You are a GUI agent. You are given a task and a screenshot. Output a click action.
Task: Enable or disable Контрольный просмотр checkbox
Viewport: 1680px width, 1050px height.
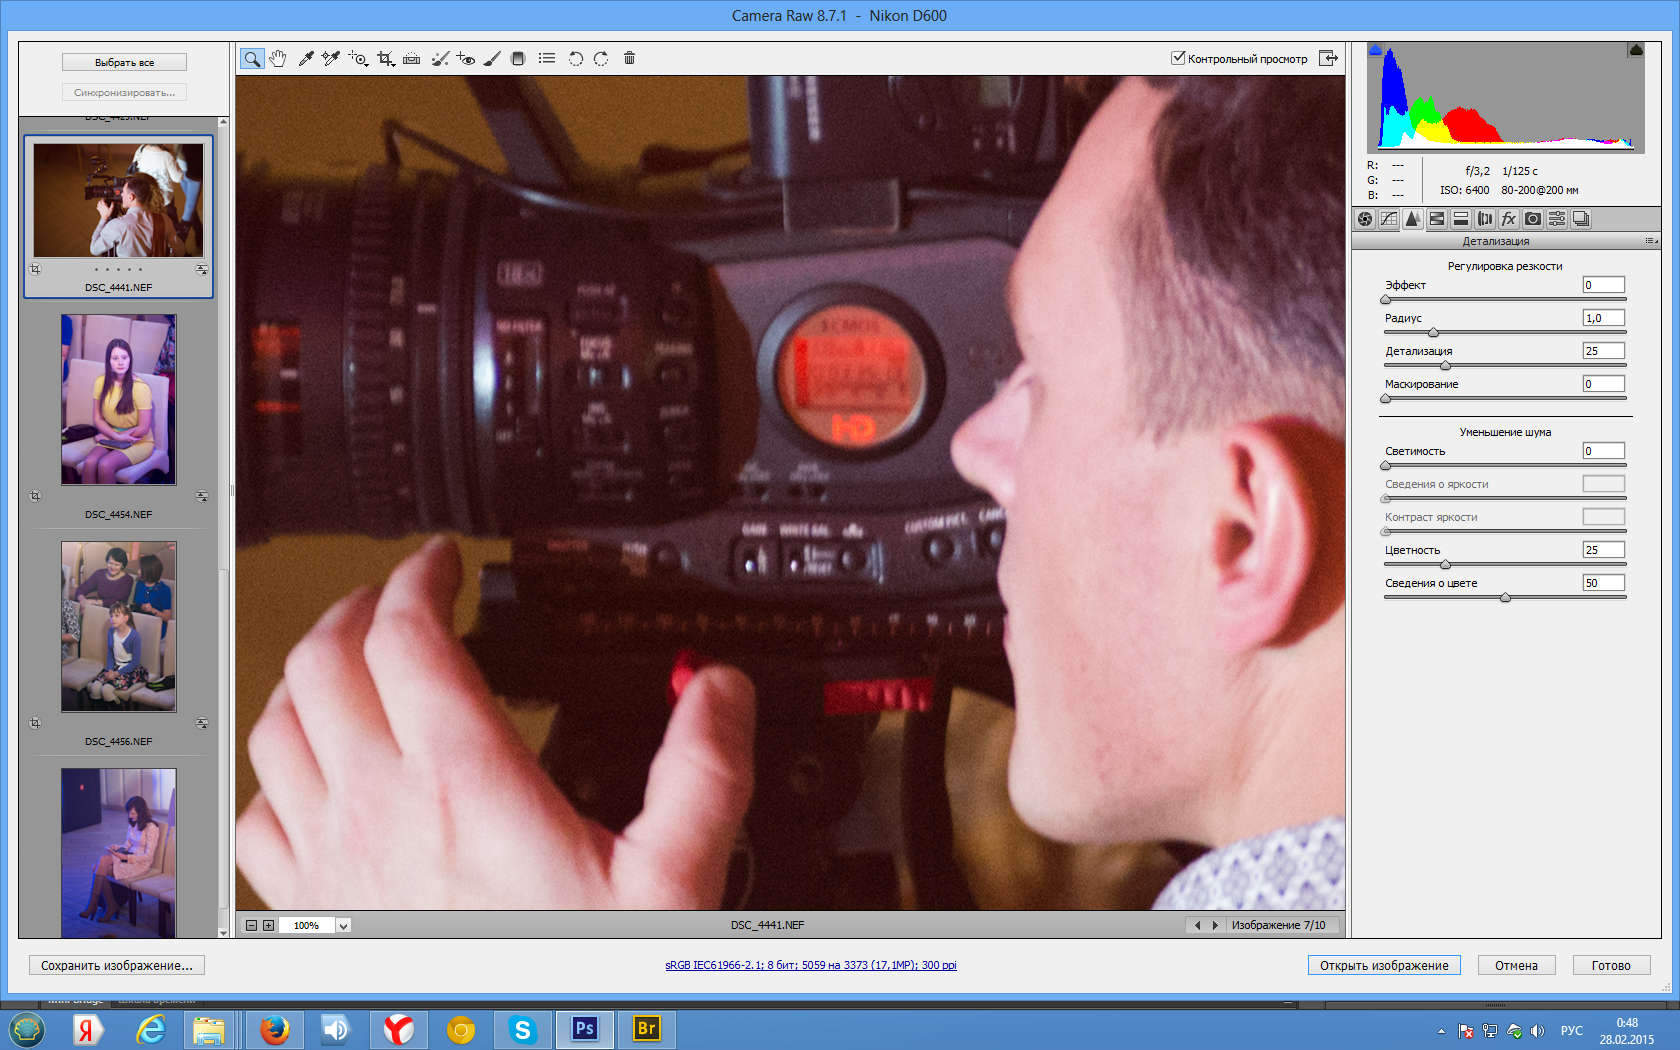pyautogui.click(x=1178, y=58)
